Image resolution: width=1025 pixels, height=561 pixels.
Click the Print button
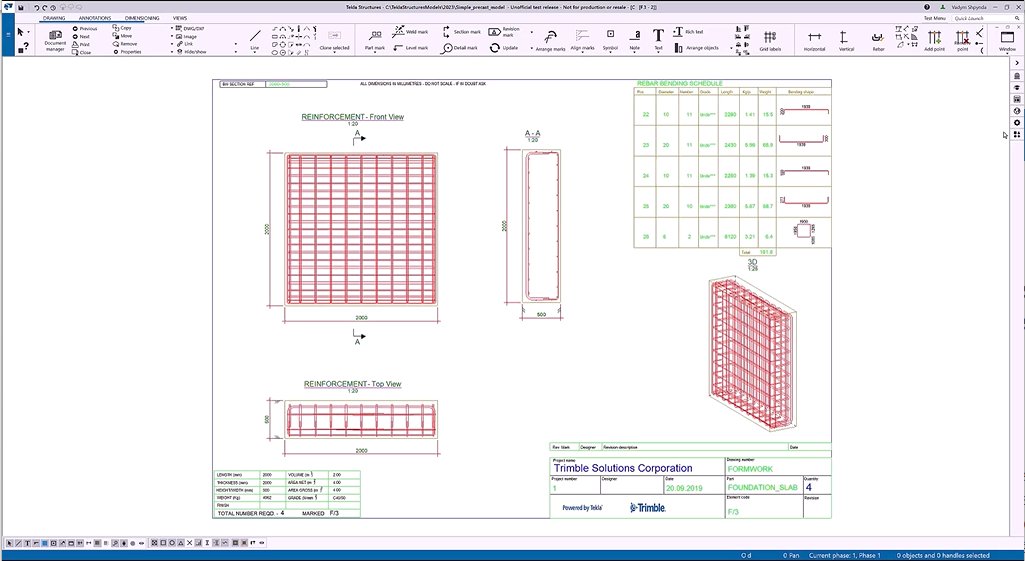[82, 44]
